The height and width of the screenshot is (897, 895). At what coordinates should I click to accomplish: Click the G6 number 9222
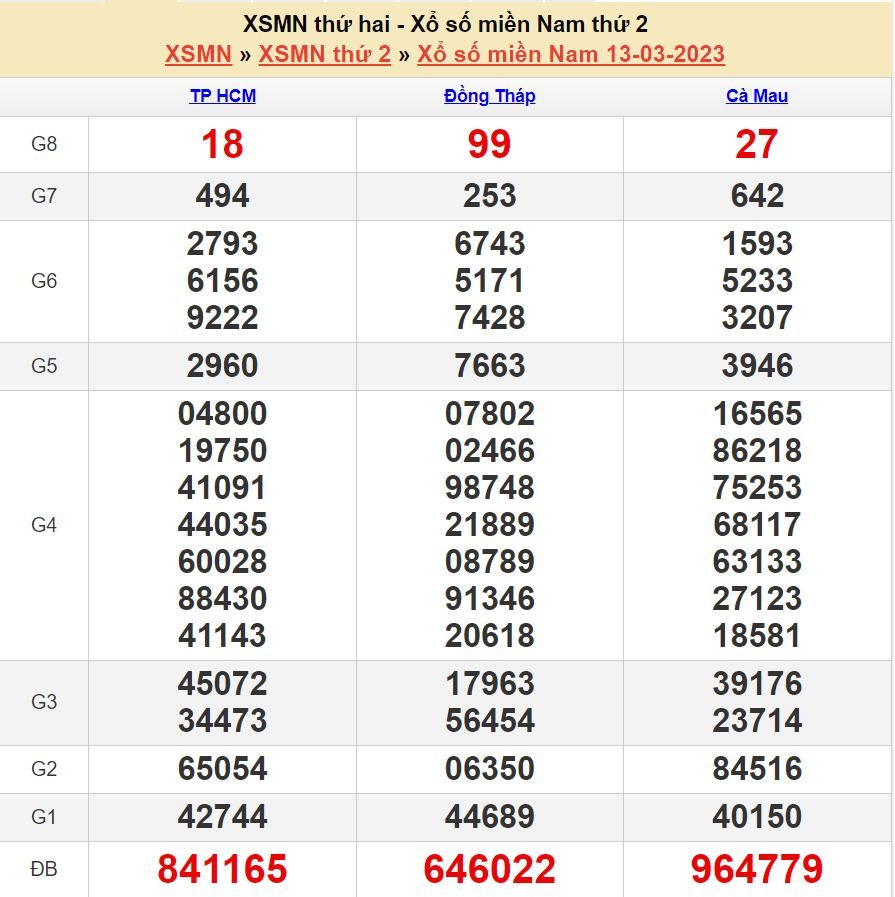[x=222, y=317]
